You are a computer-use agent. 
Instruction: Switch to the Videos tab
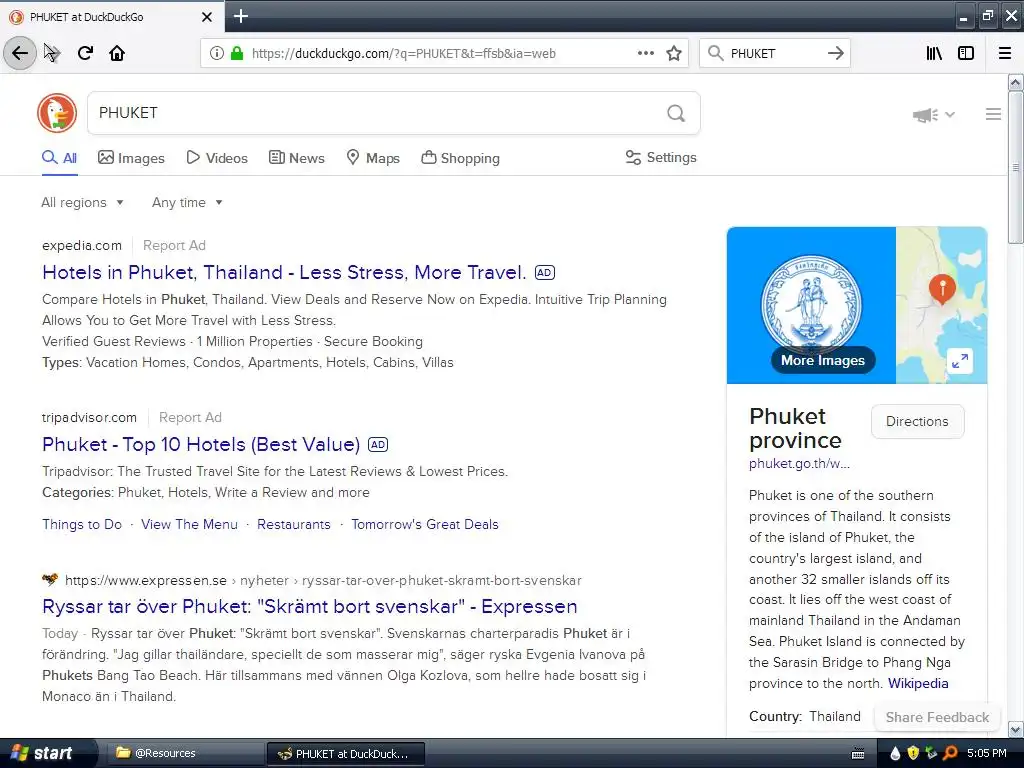pyautogui.click(x=217, y=158)
